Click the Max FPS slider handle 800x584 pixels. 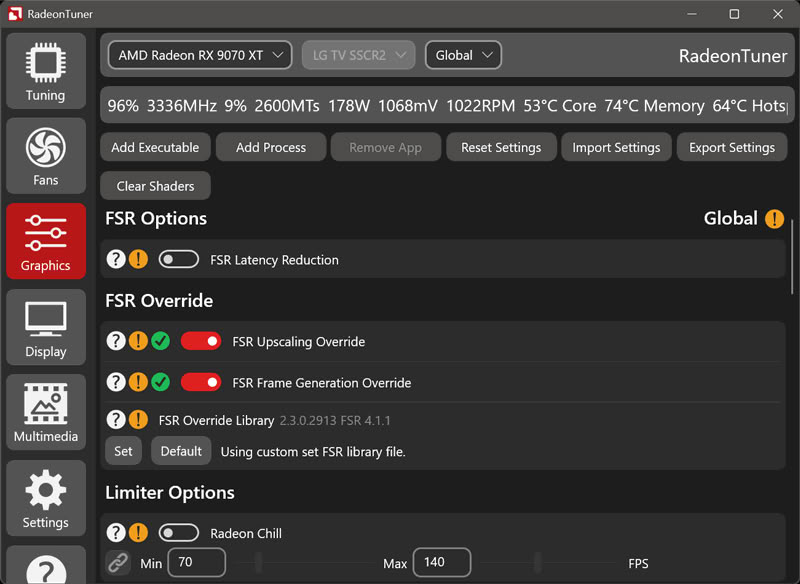click(537, 563)
